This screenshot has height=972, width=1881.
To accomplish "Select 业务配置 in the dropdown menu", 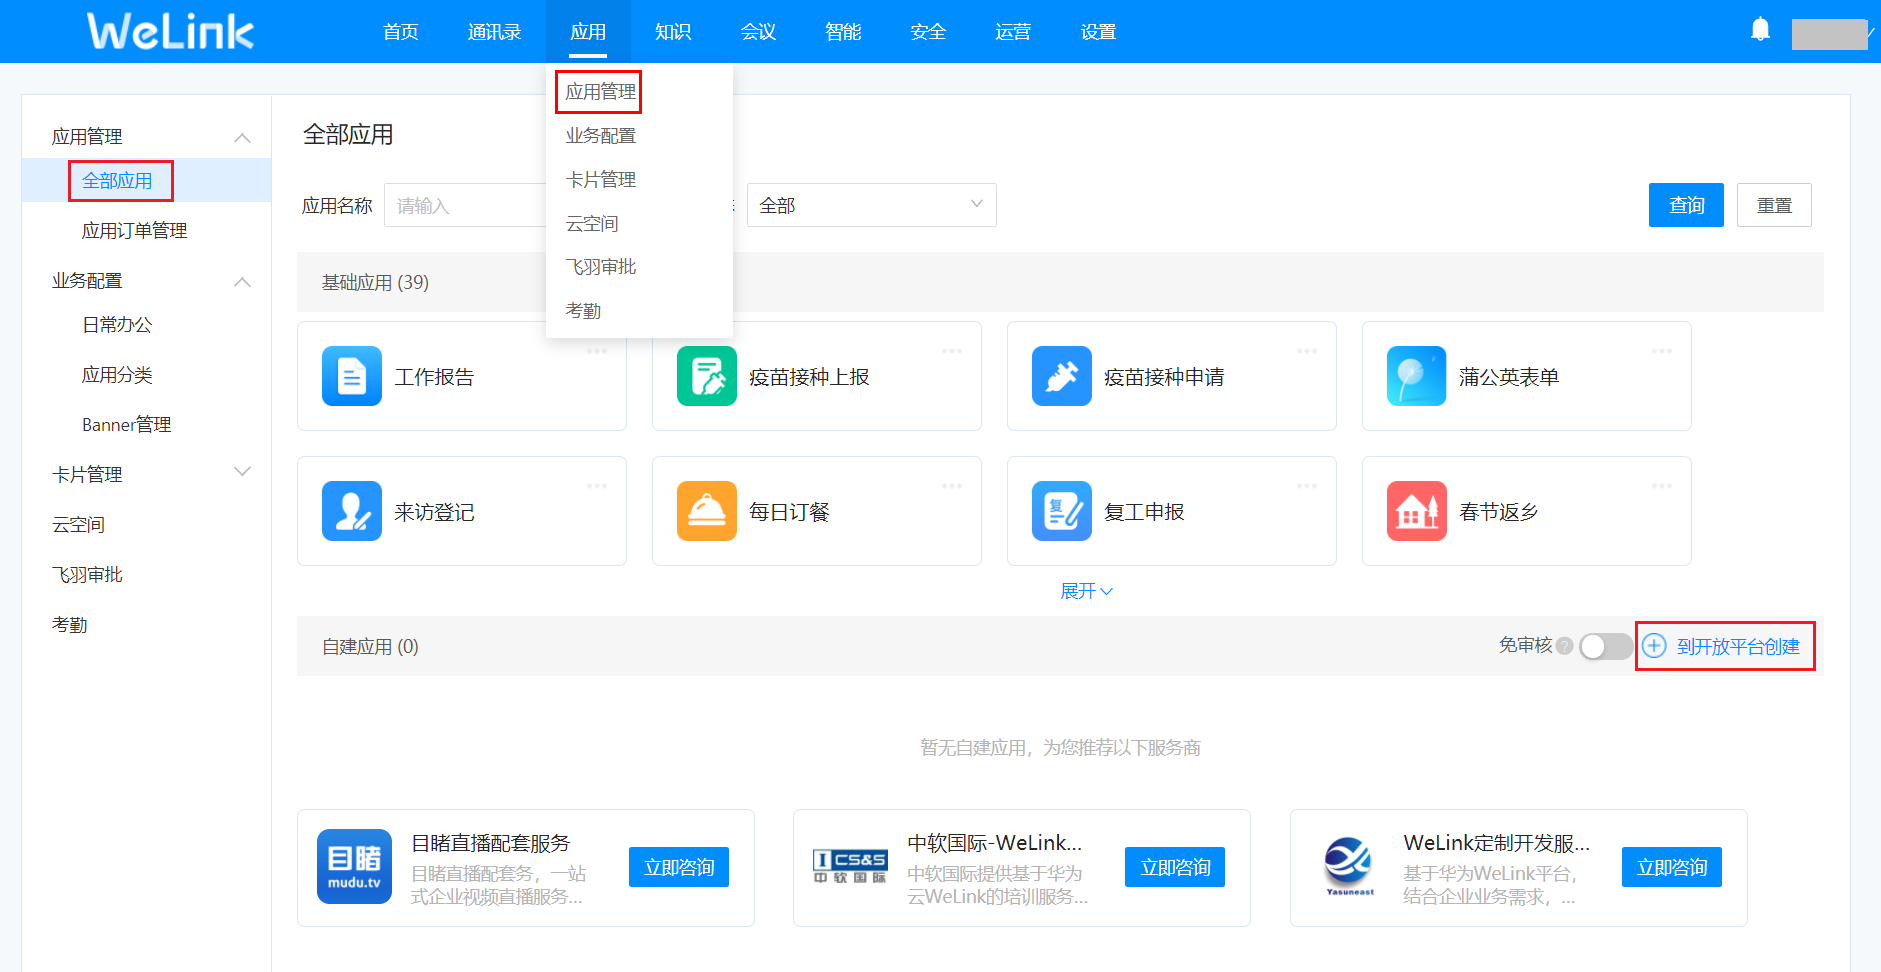I will [x=601, y=136].
